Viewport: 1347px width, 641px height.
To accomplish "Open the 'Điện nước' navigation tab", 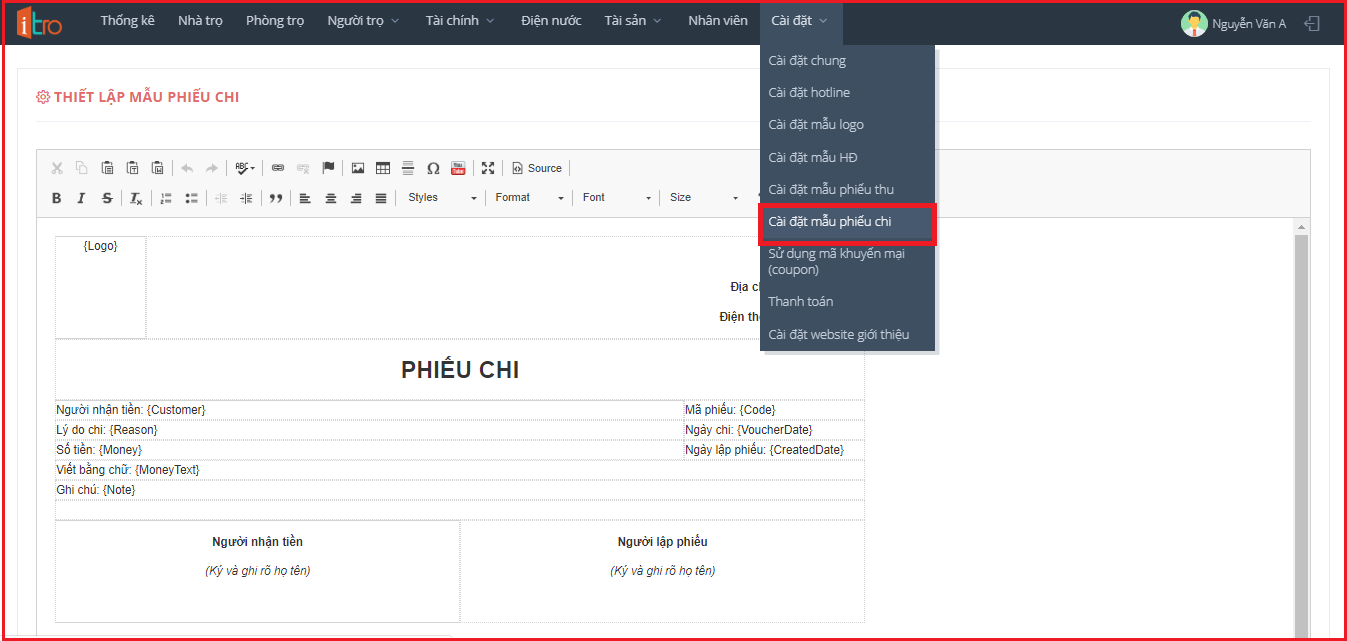I will tap(551, 21).
